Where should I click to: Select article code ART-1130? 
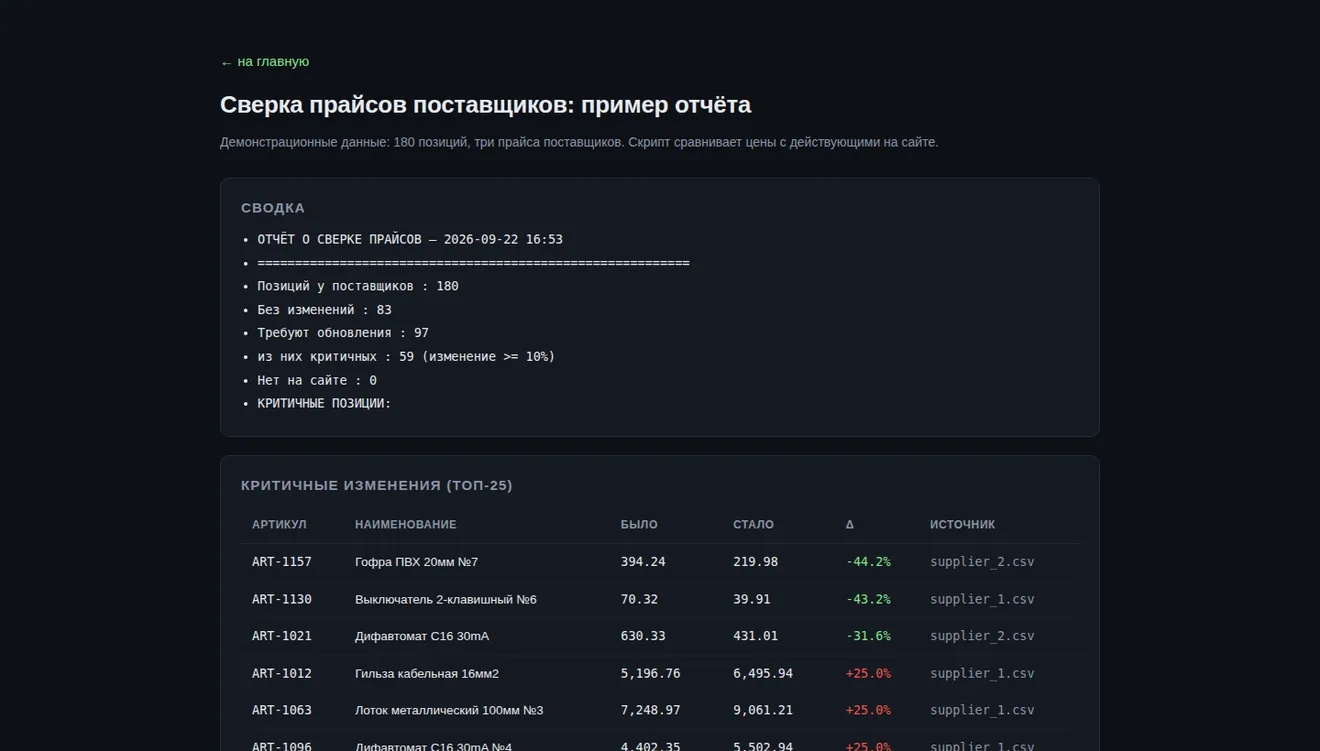[282, 599]
